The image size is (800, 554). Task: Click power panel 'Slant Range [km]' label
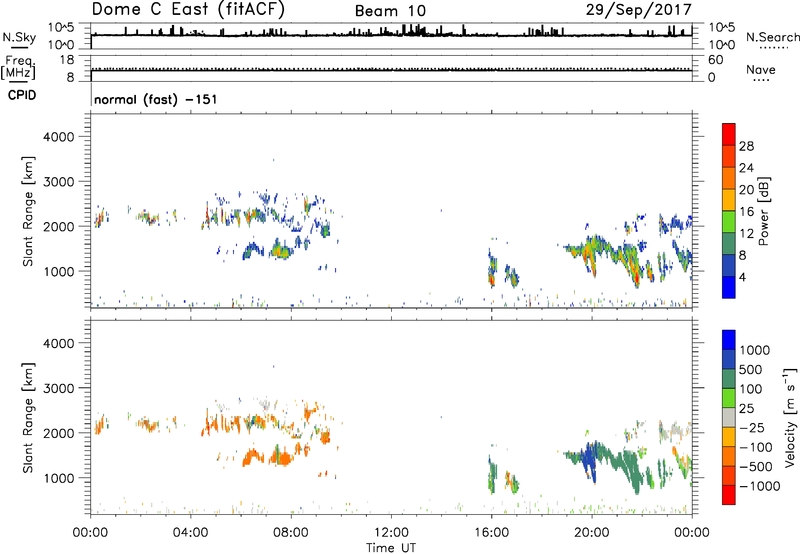tap(28, 211)
